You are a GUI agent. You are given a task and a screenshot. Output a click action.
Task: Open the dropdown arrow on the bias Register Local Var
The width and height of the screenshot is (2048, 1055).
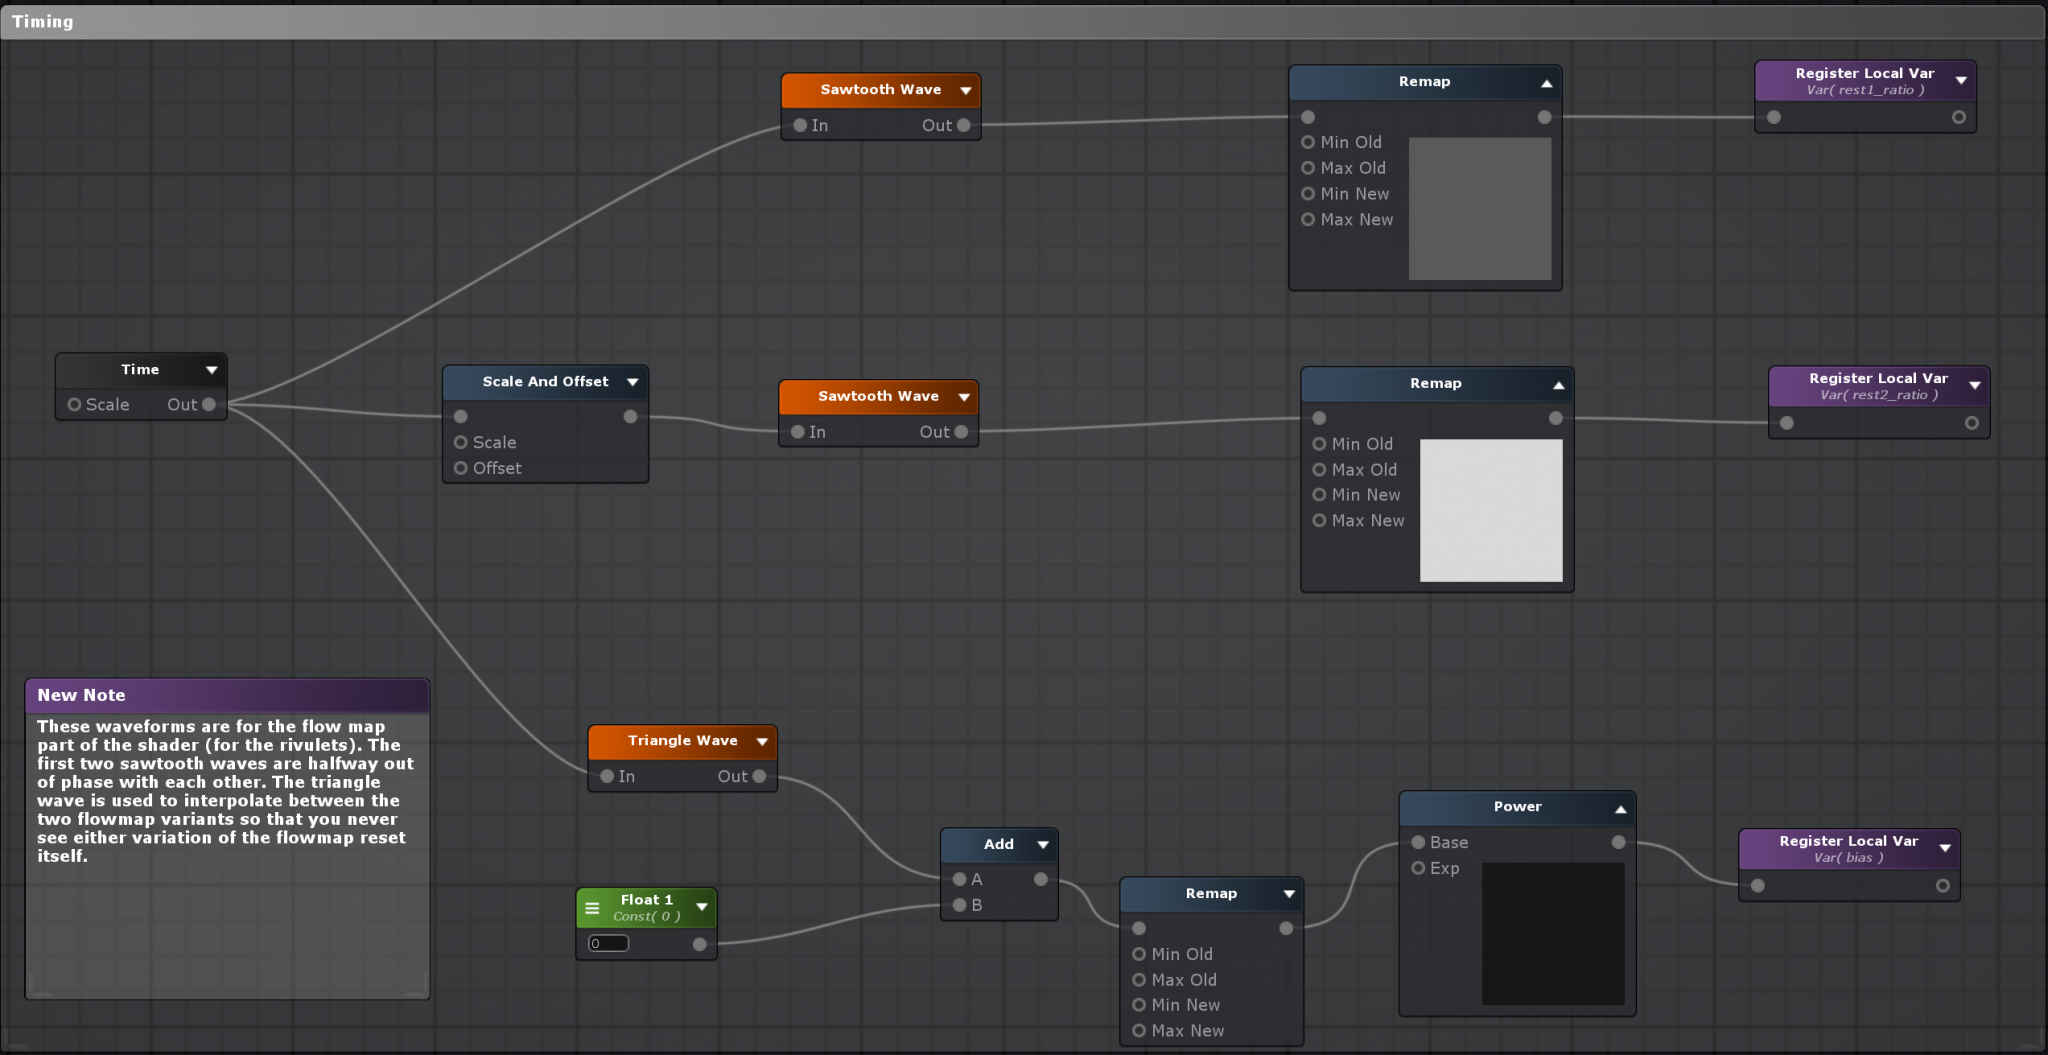pyautogui.click(x=1945, y=848)
